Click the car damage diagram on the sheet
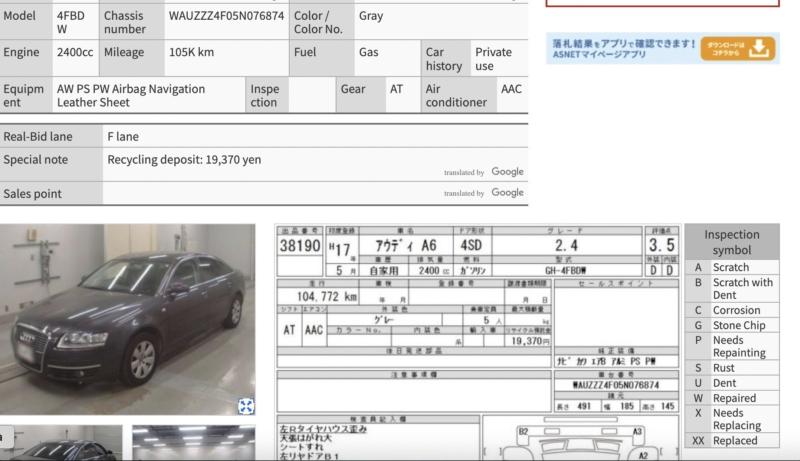 click(x=580, y=438)
